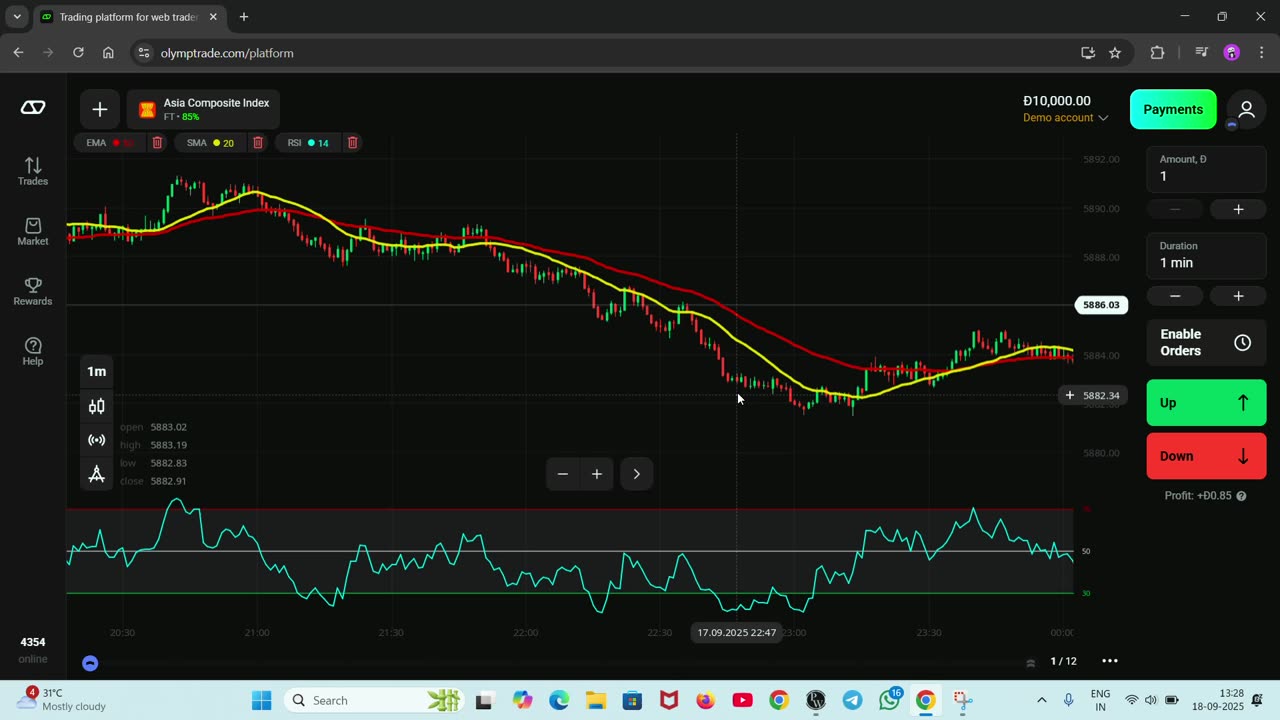1280x720 pixels.
Task: Click the 5886.03 current price label
Action: tap(1101, 305)
